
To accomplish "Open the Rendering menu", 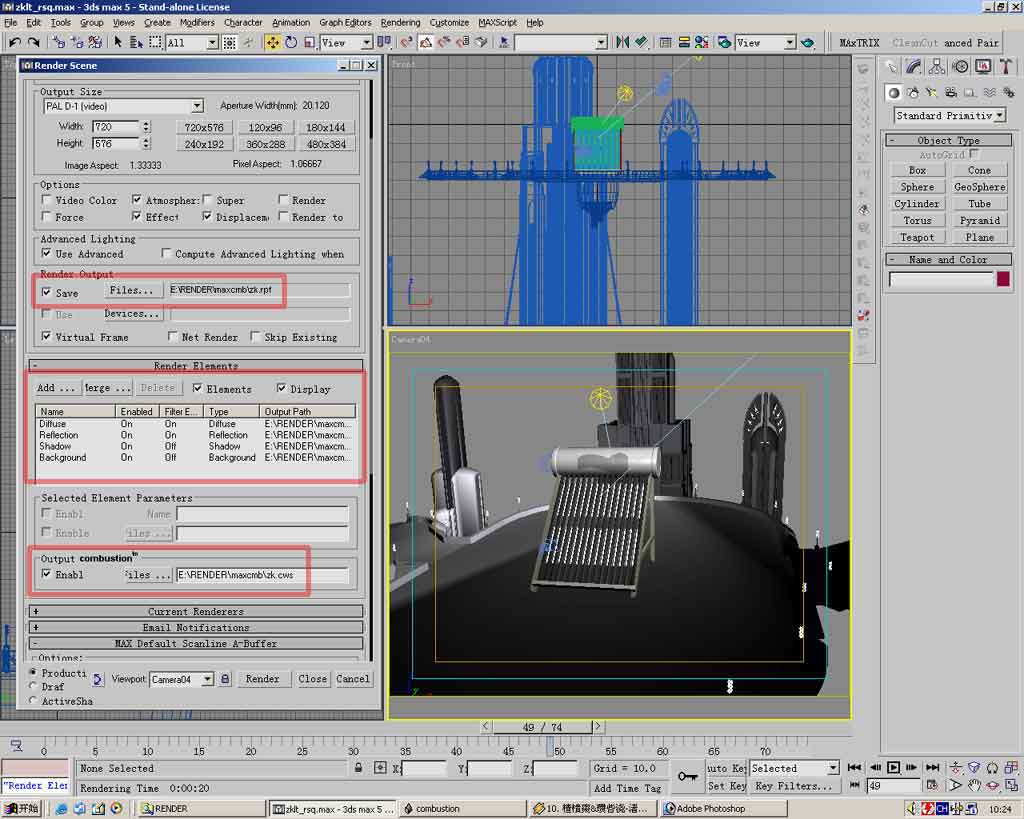I will (x=400, y=22).
